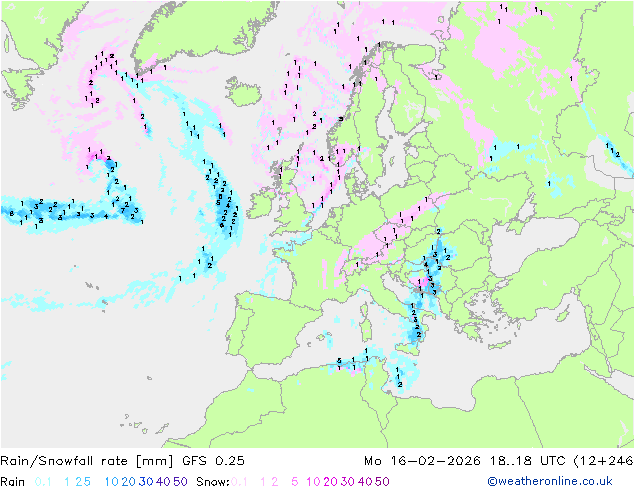Pick the Snow legend value 5
This screenshot has width=634, height=490.
[x=295, y=482]
